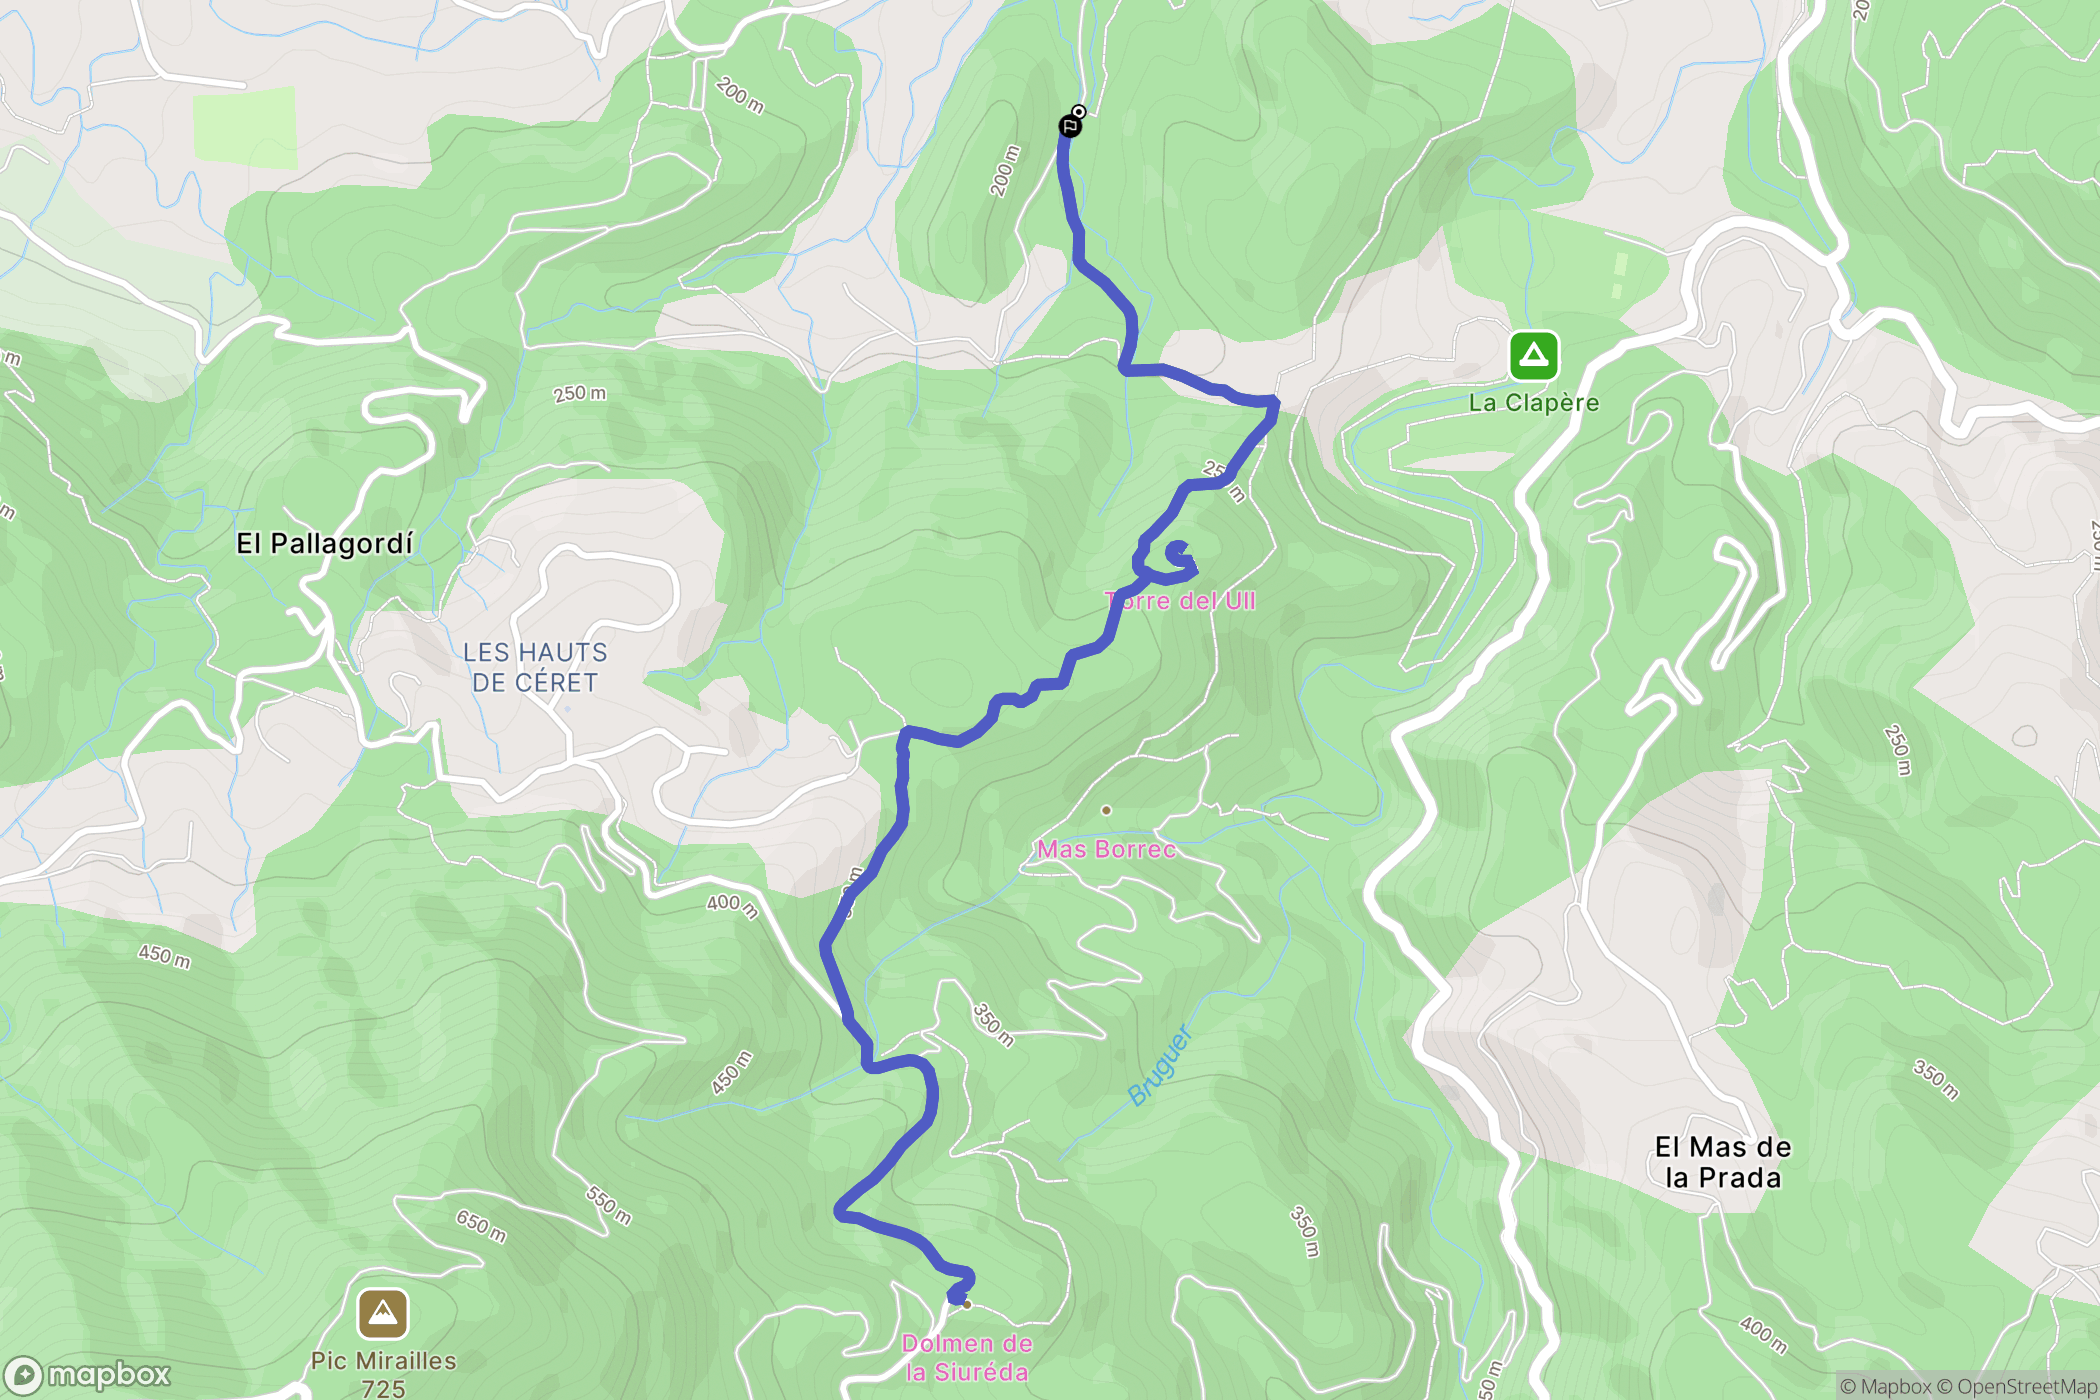
Task: Click the 650 m contour elevation label
Action: click(481, 1226)
